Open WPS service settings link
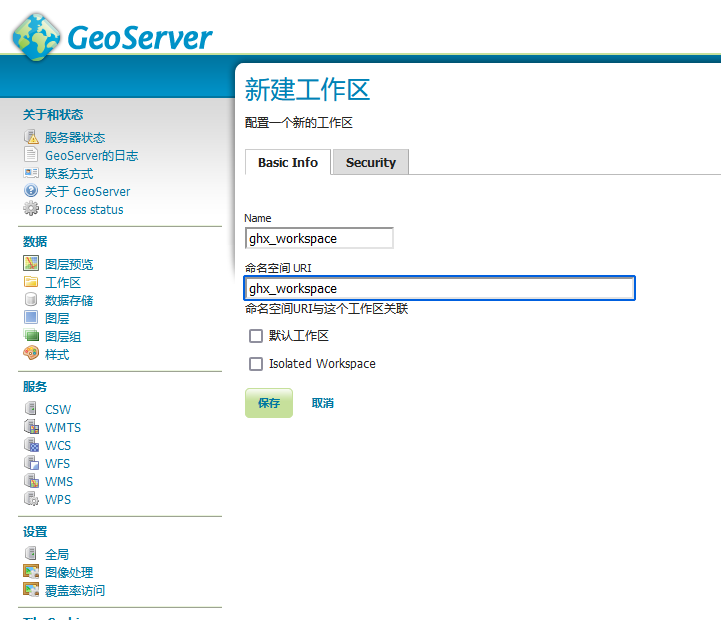This screenshot has width=721, height=620. 58,499
